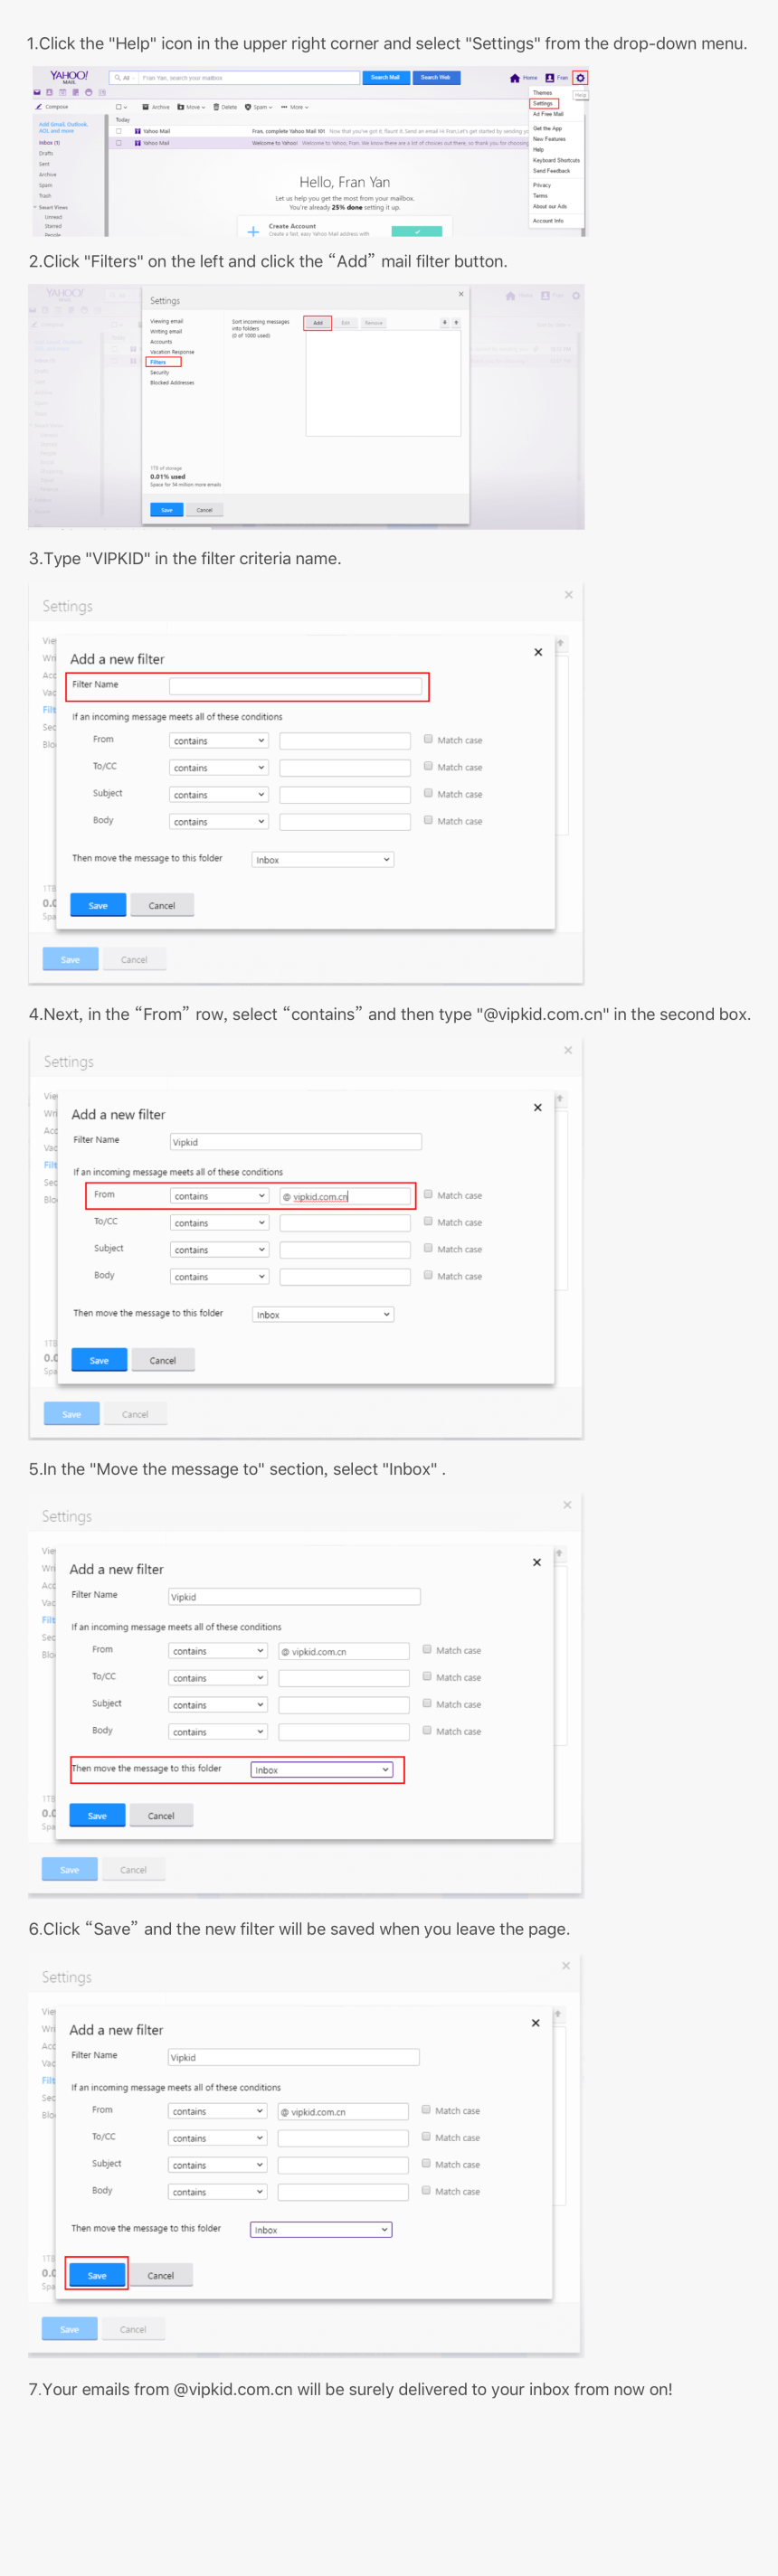
Task: Click the Yahoo mailbox search field in step 1
Action: (234, 77)
